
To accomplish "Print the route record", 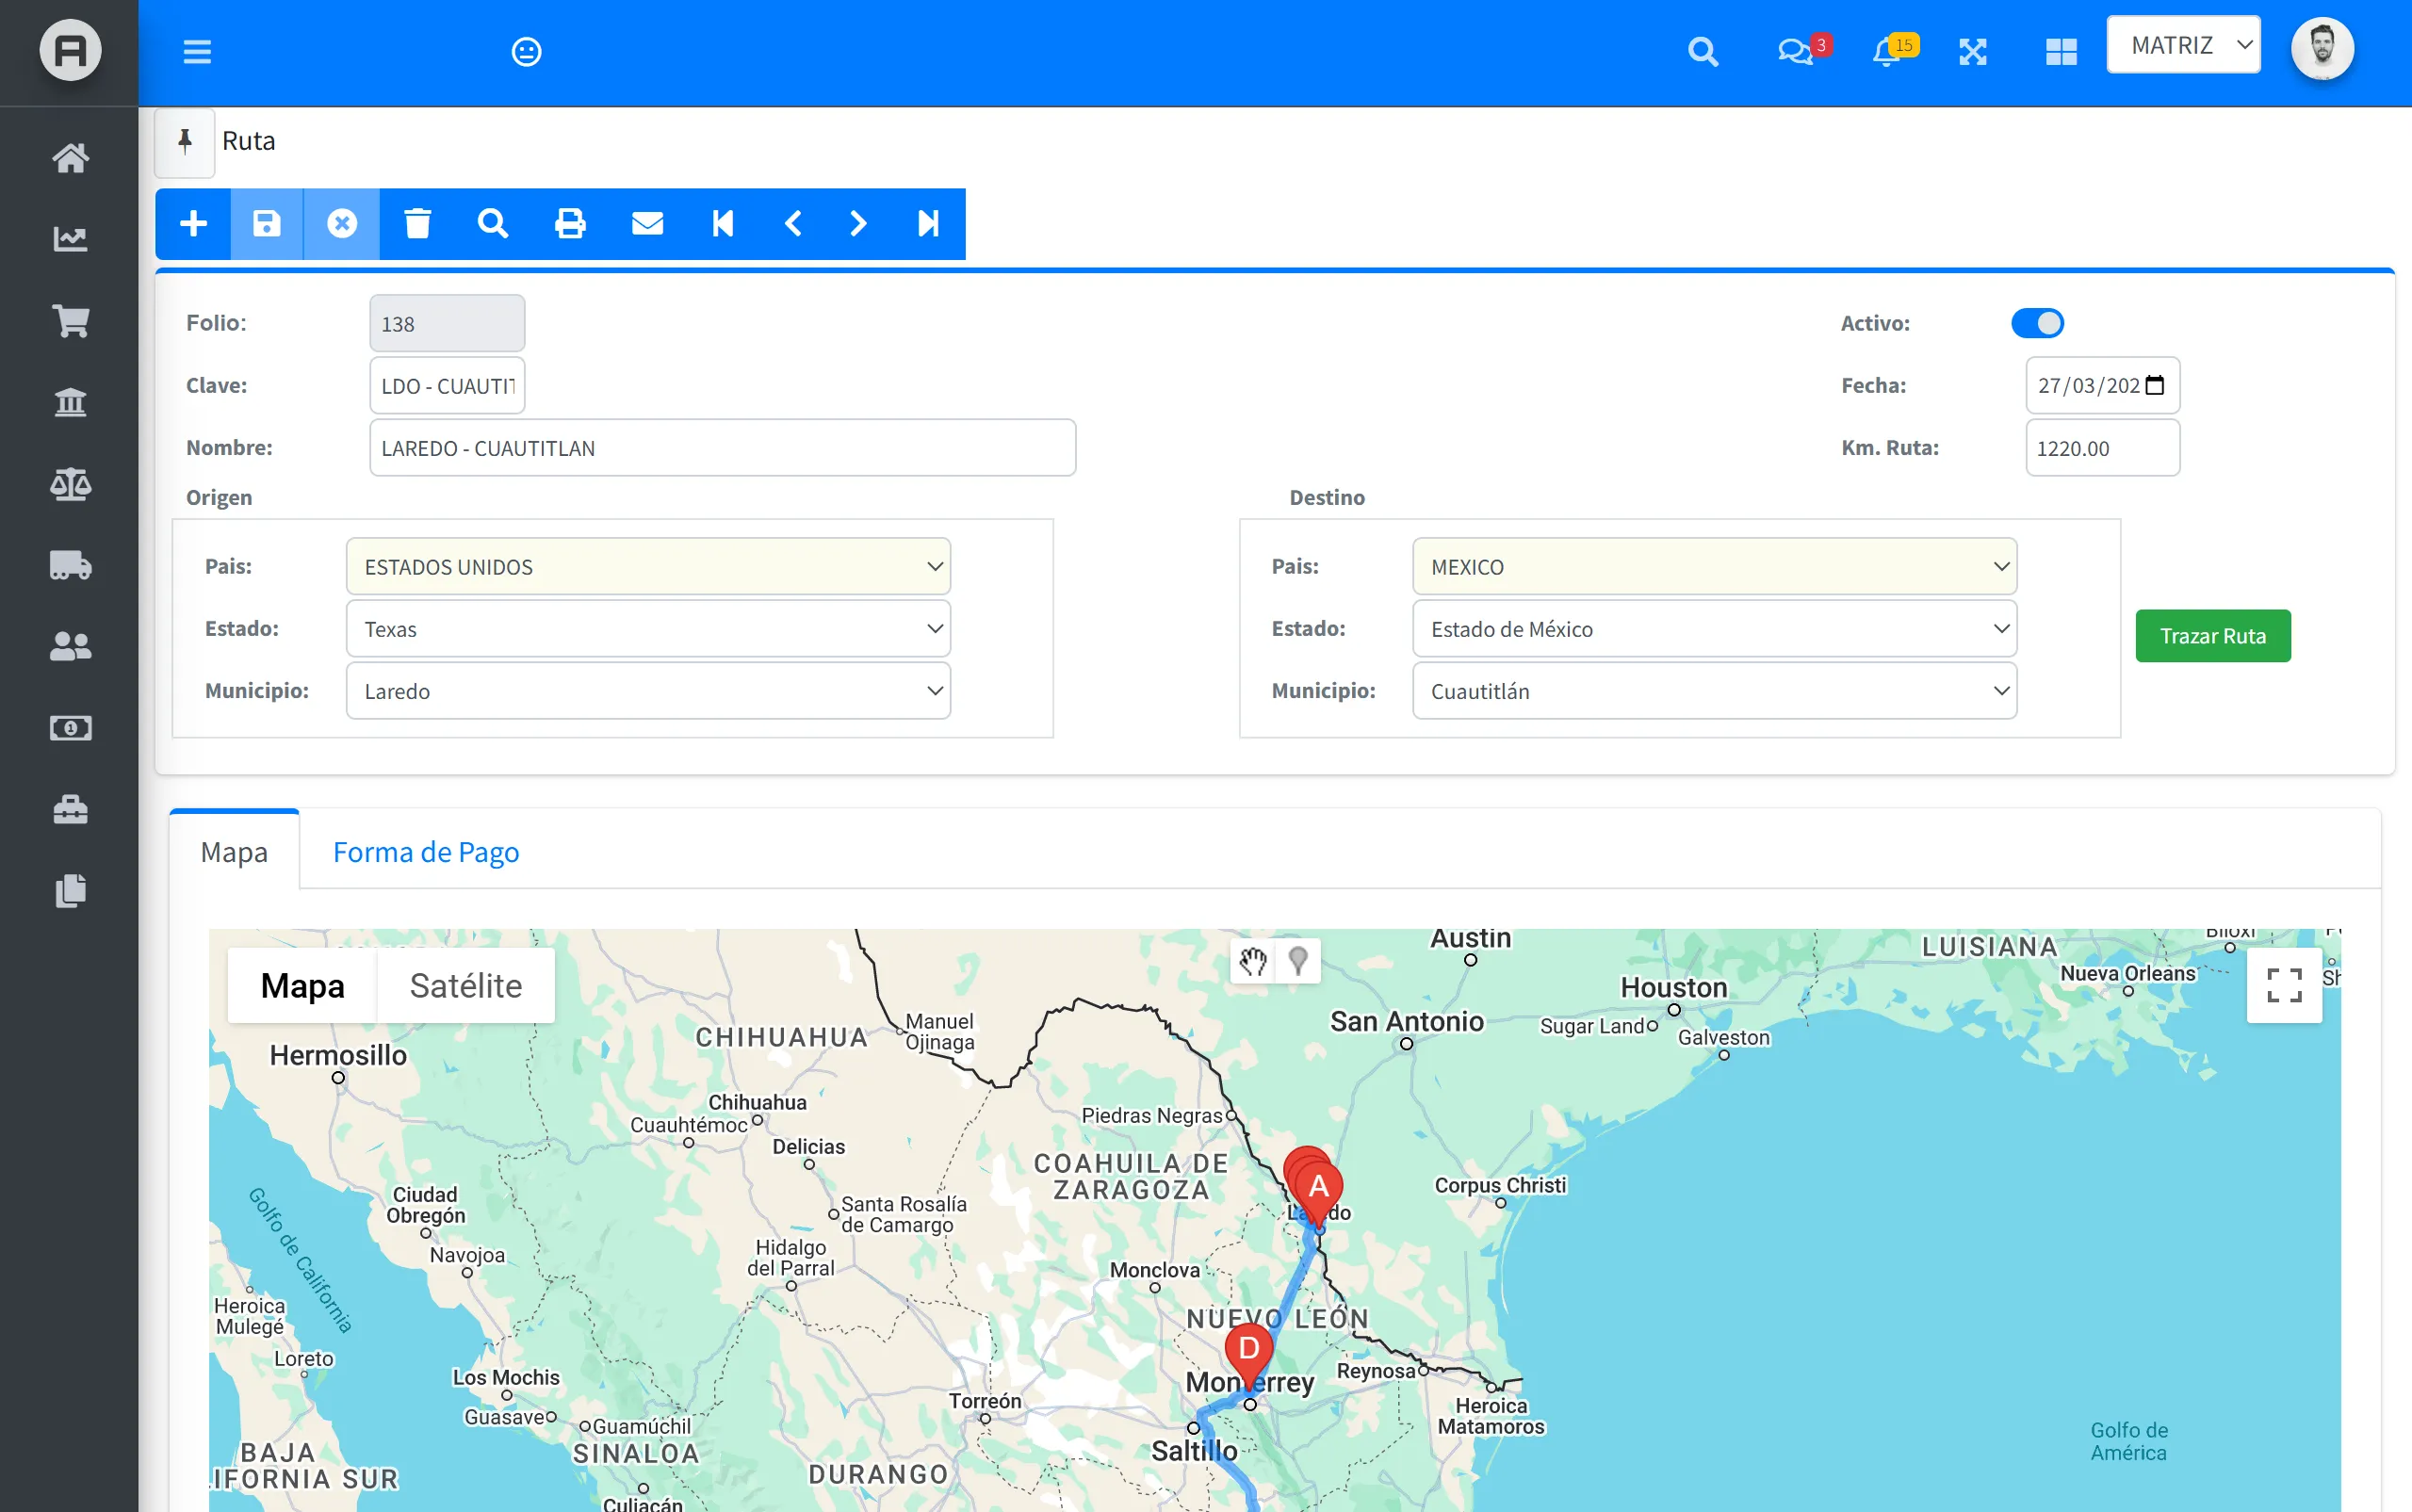I will pos(570,223).
